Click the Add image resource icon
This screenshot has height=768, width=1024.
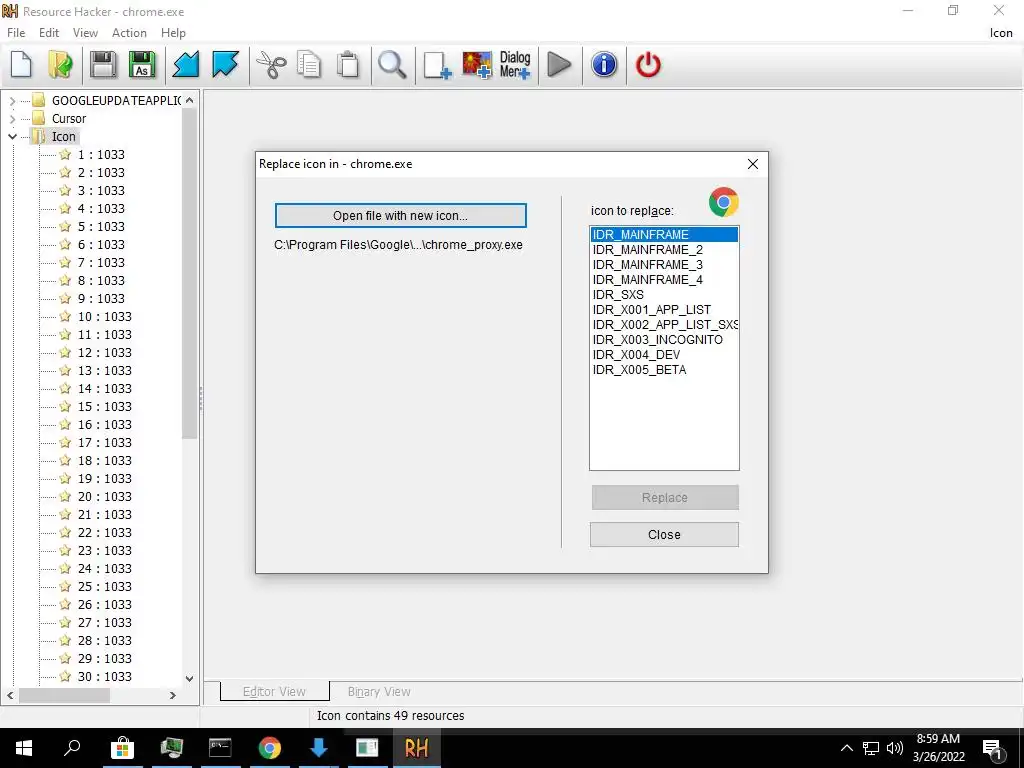pyautogui.click(x=477, y=65)
